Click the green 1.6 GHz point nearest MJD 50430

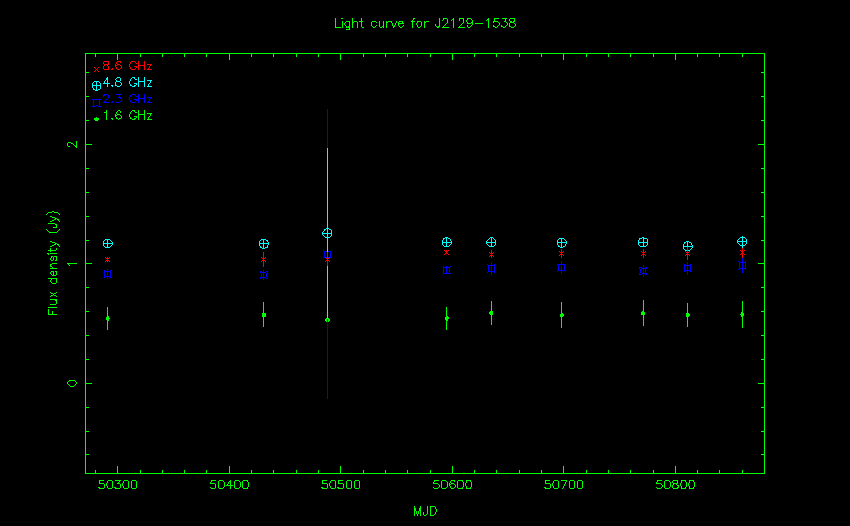264,315
